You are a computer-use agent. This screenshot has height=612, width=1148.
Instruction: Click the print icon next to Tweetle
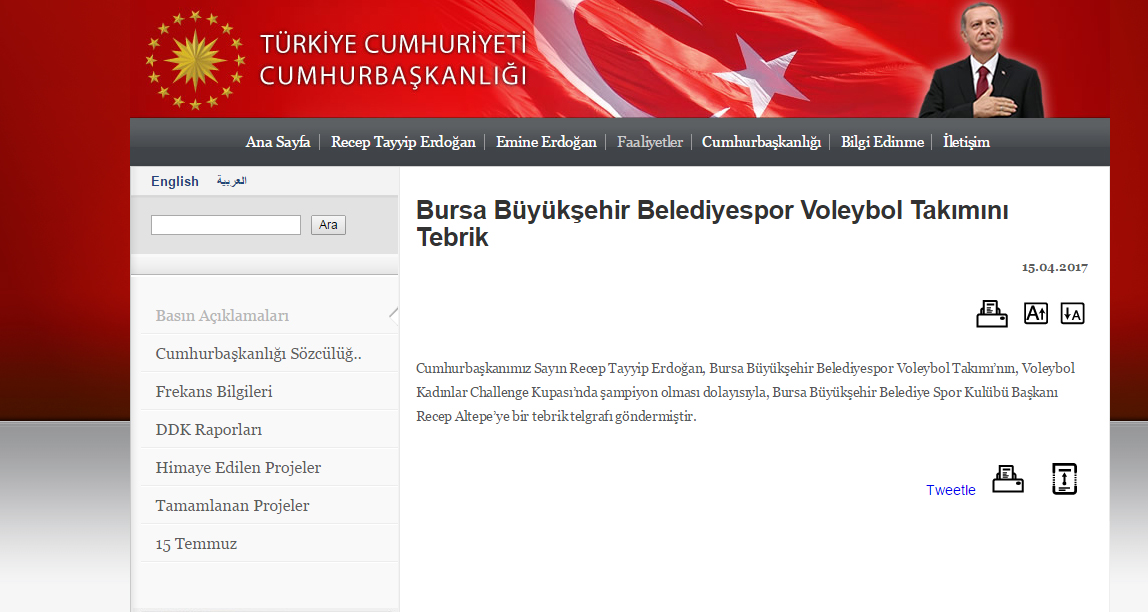pos(1007,479)
